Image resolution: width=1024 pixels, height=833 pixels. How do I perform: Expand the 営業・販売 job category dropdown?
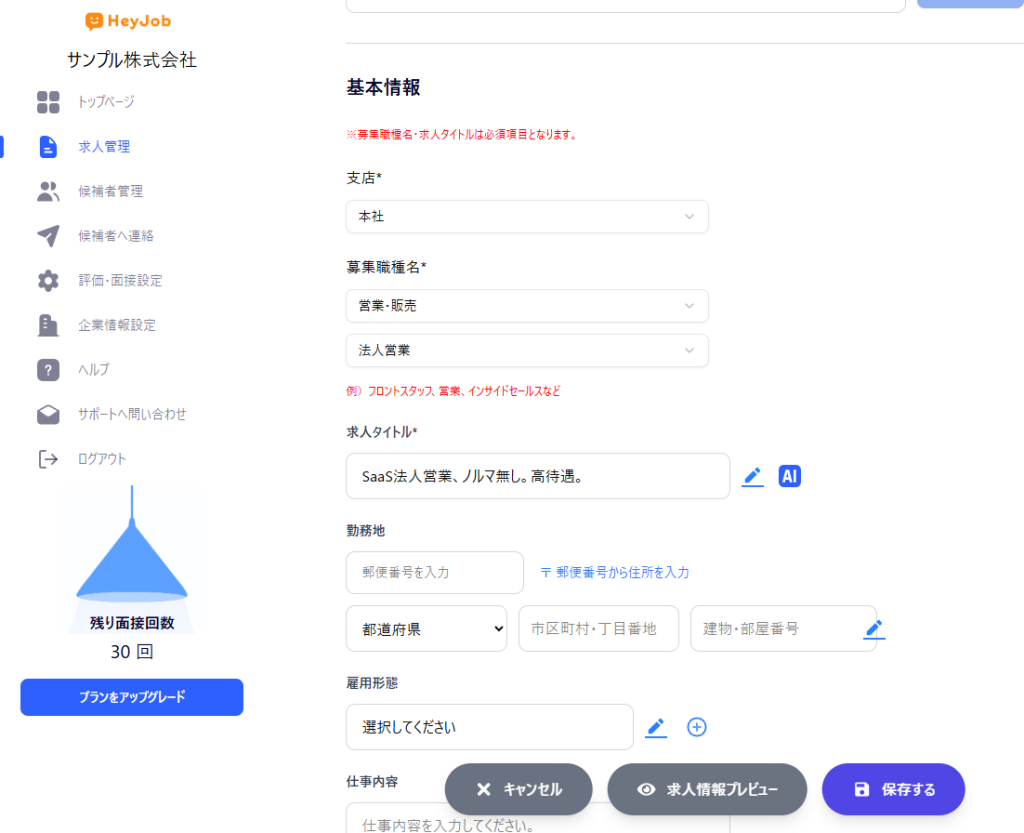(x=527, y=306)
